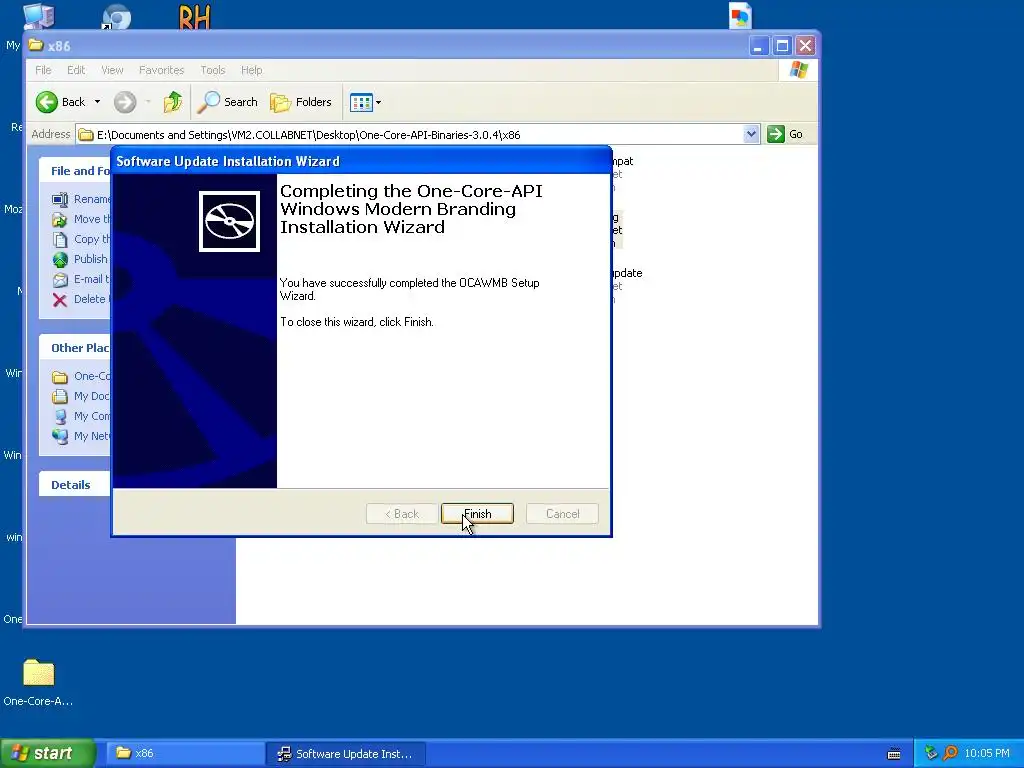
Task: Switch to Software Update Inst... taskbar button
Action: pos(346,753)
